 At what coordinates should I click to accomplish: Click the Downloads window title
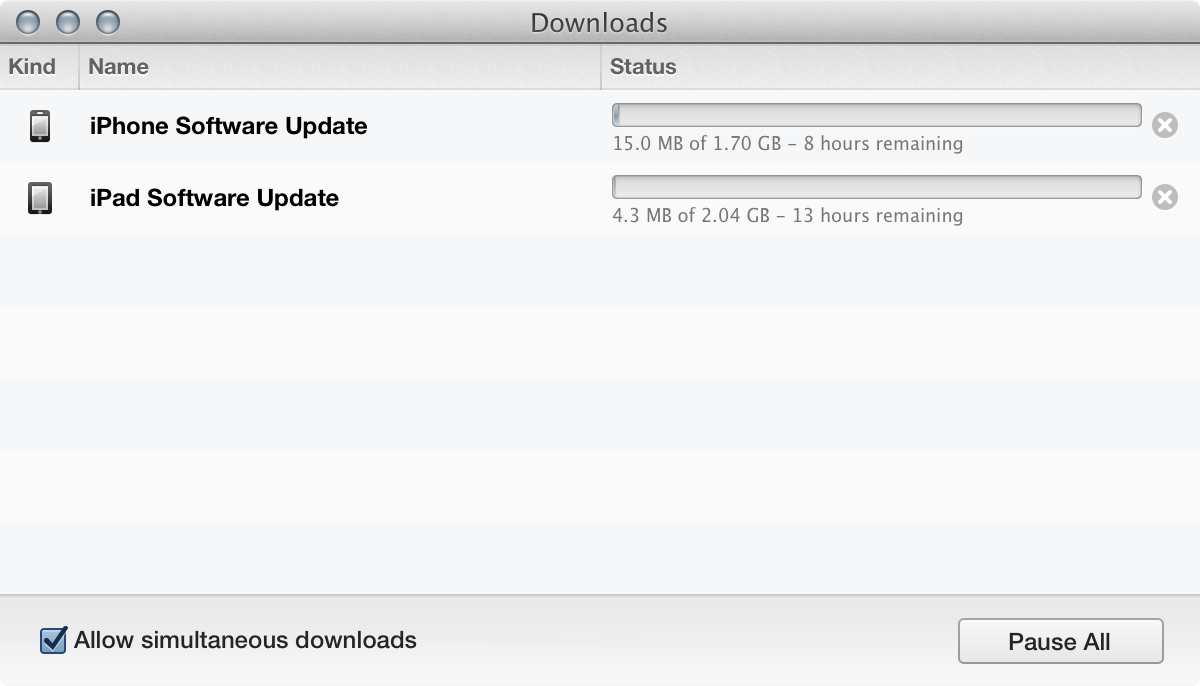coord(599,22)
